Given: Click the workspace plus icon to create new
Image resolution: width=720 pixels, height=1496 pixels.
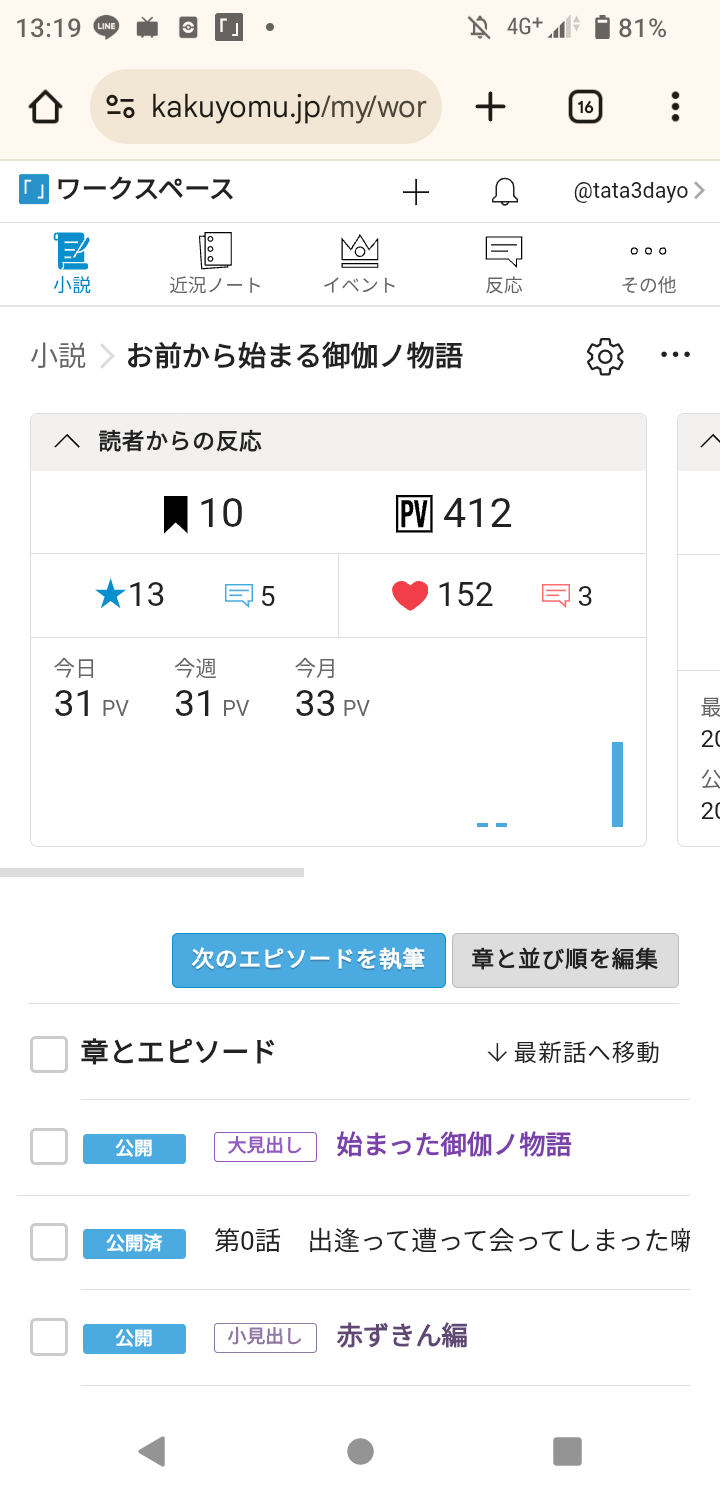Looking at the screenshot, I should click(x=415, y=192).
